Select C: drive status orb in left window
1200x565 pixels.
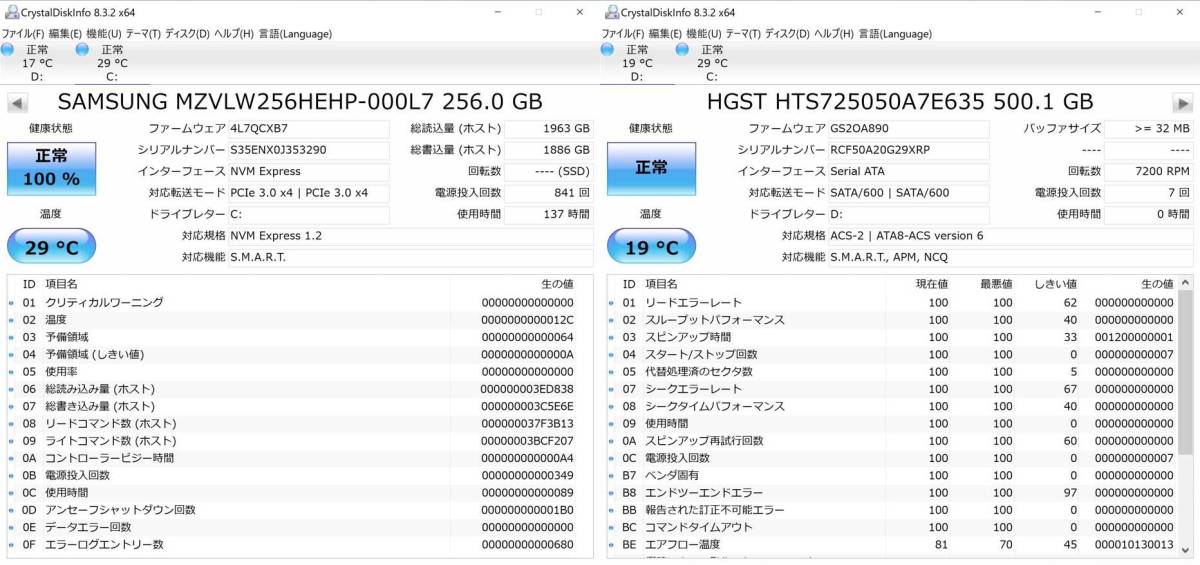click(x=83, y=49)
